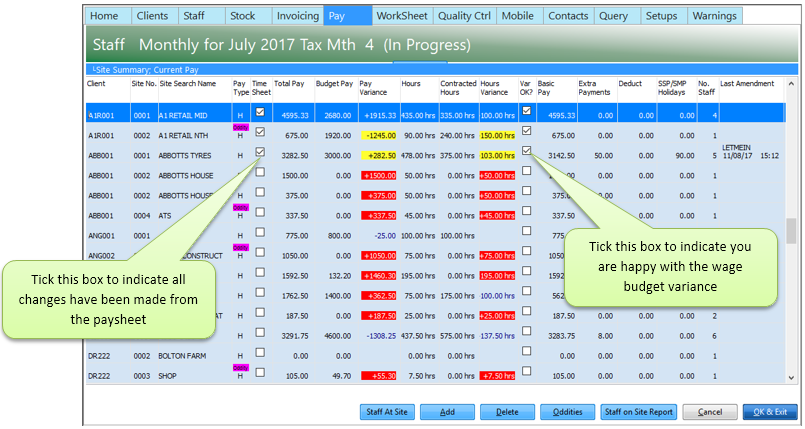This screenshot has width=805, height=429.
Task: Click the -1245.00 pay variance cell
Action: point(379,136)
